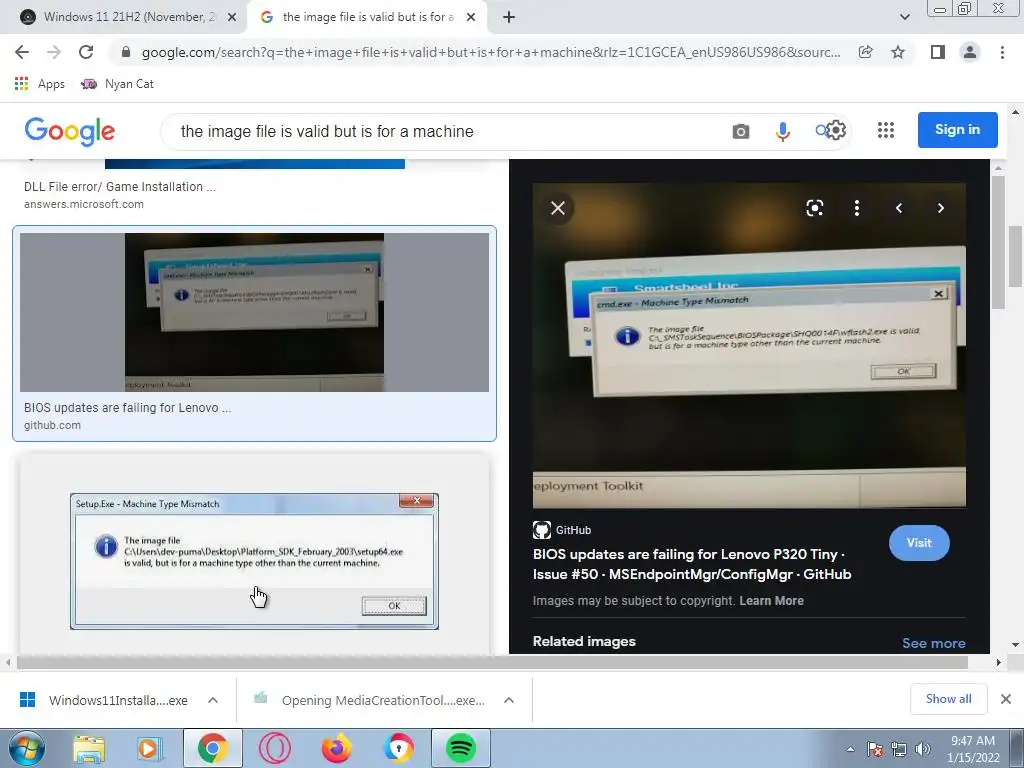Click the Learn More copyright link
The height and width of the screenshot is (768, 1024).
(771, 601)
